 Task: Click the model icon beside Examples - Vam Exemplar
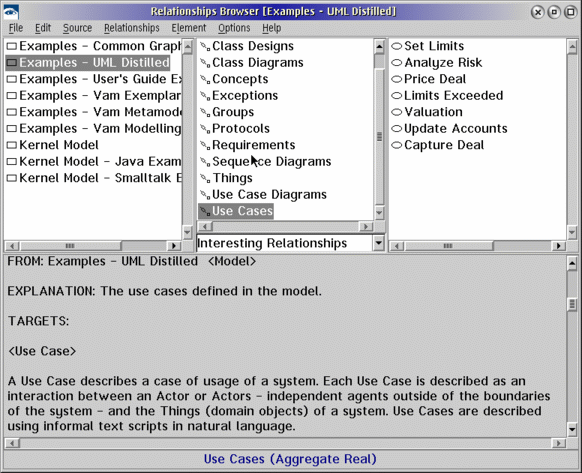click(x=12, y=95)
